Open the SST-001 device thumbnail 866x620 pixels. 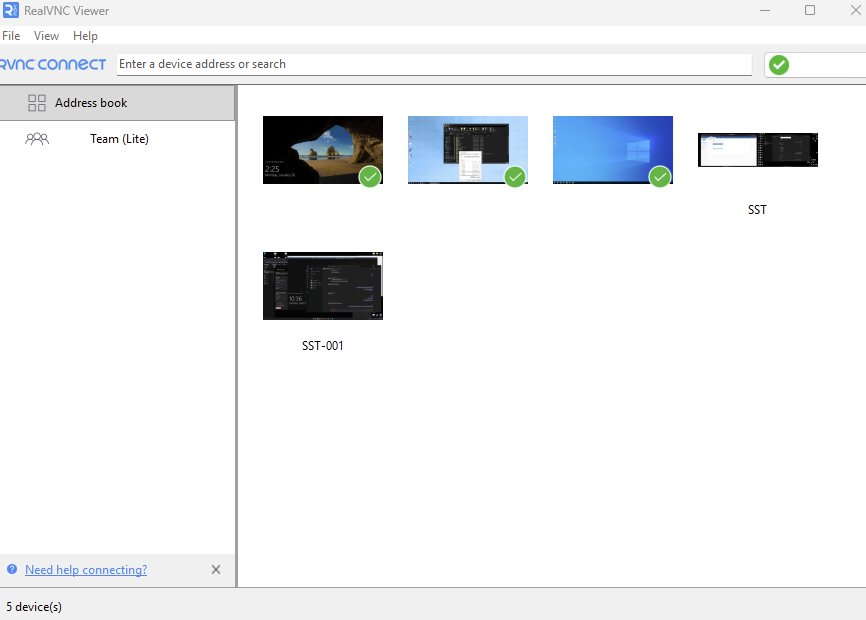[x=323, y=286]
